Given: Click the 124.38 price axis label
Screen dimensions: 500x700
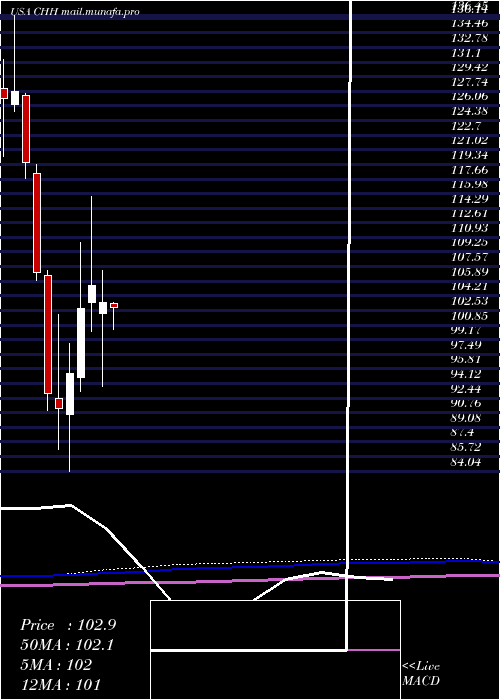Looking at the screenshot, I should pos(470,111).
